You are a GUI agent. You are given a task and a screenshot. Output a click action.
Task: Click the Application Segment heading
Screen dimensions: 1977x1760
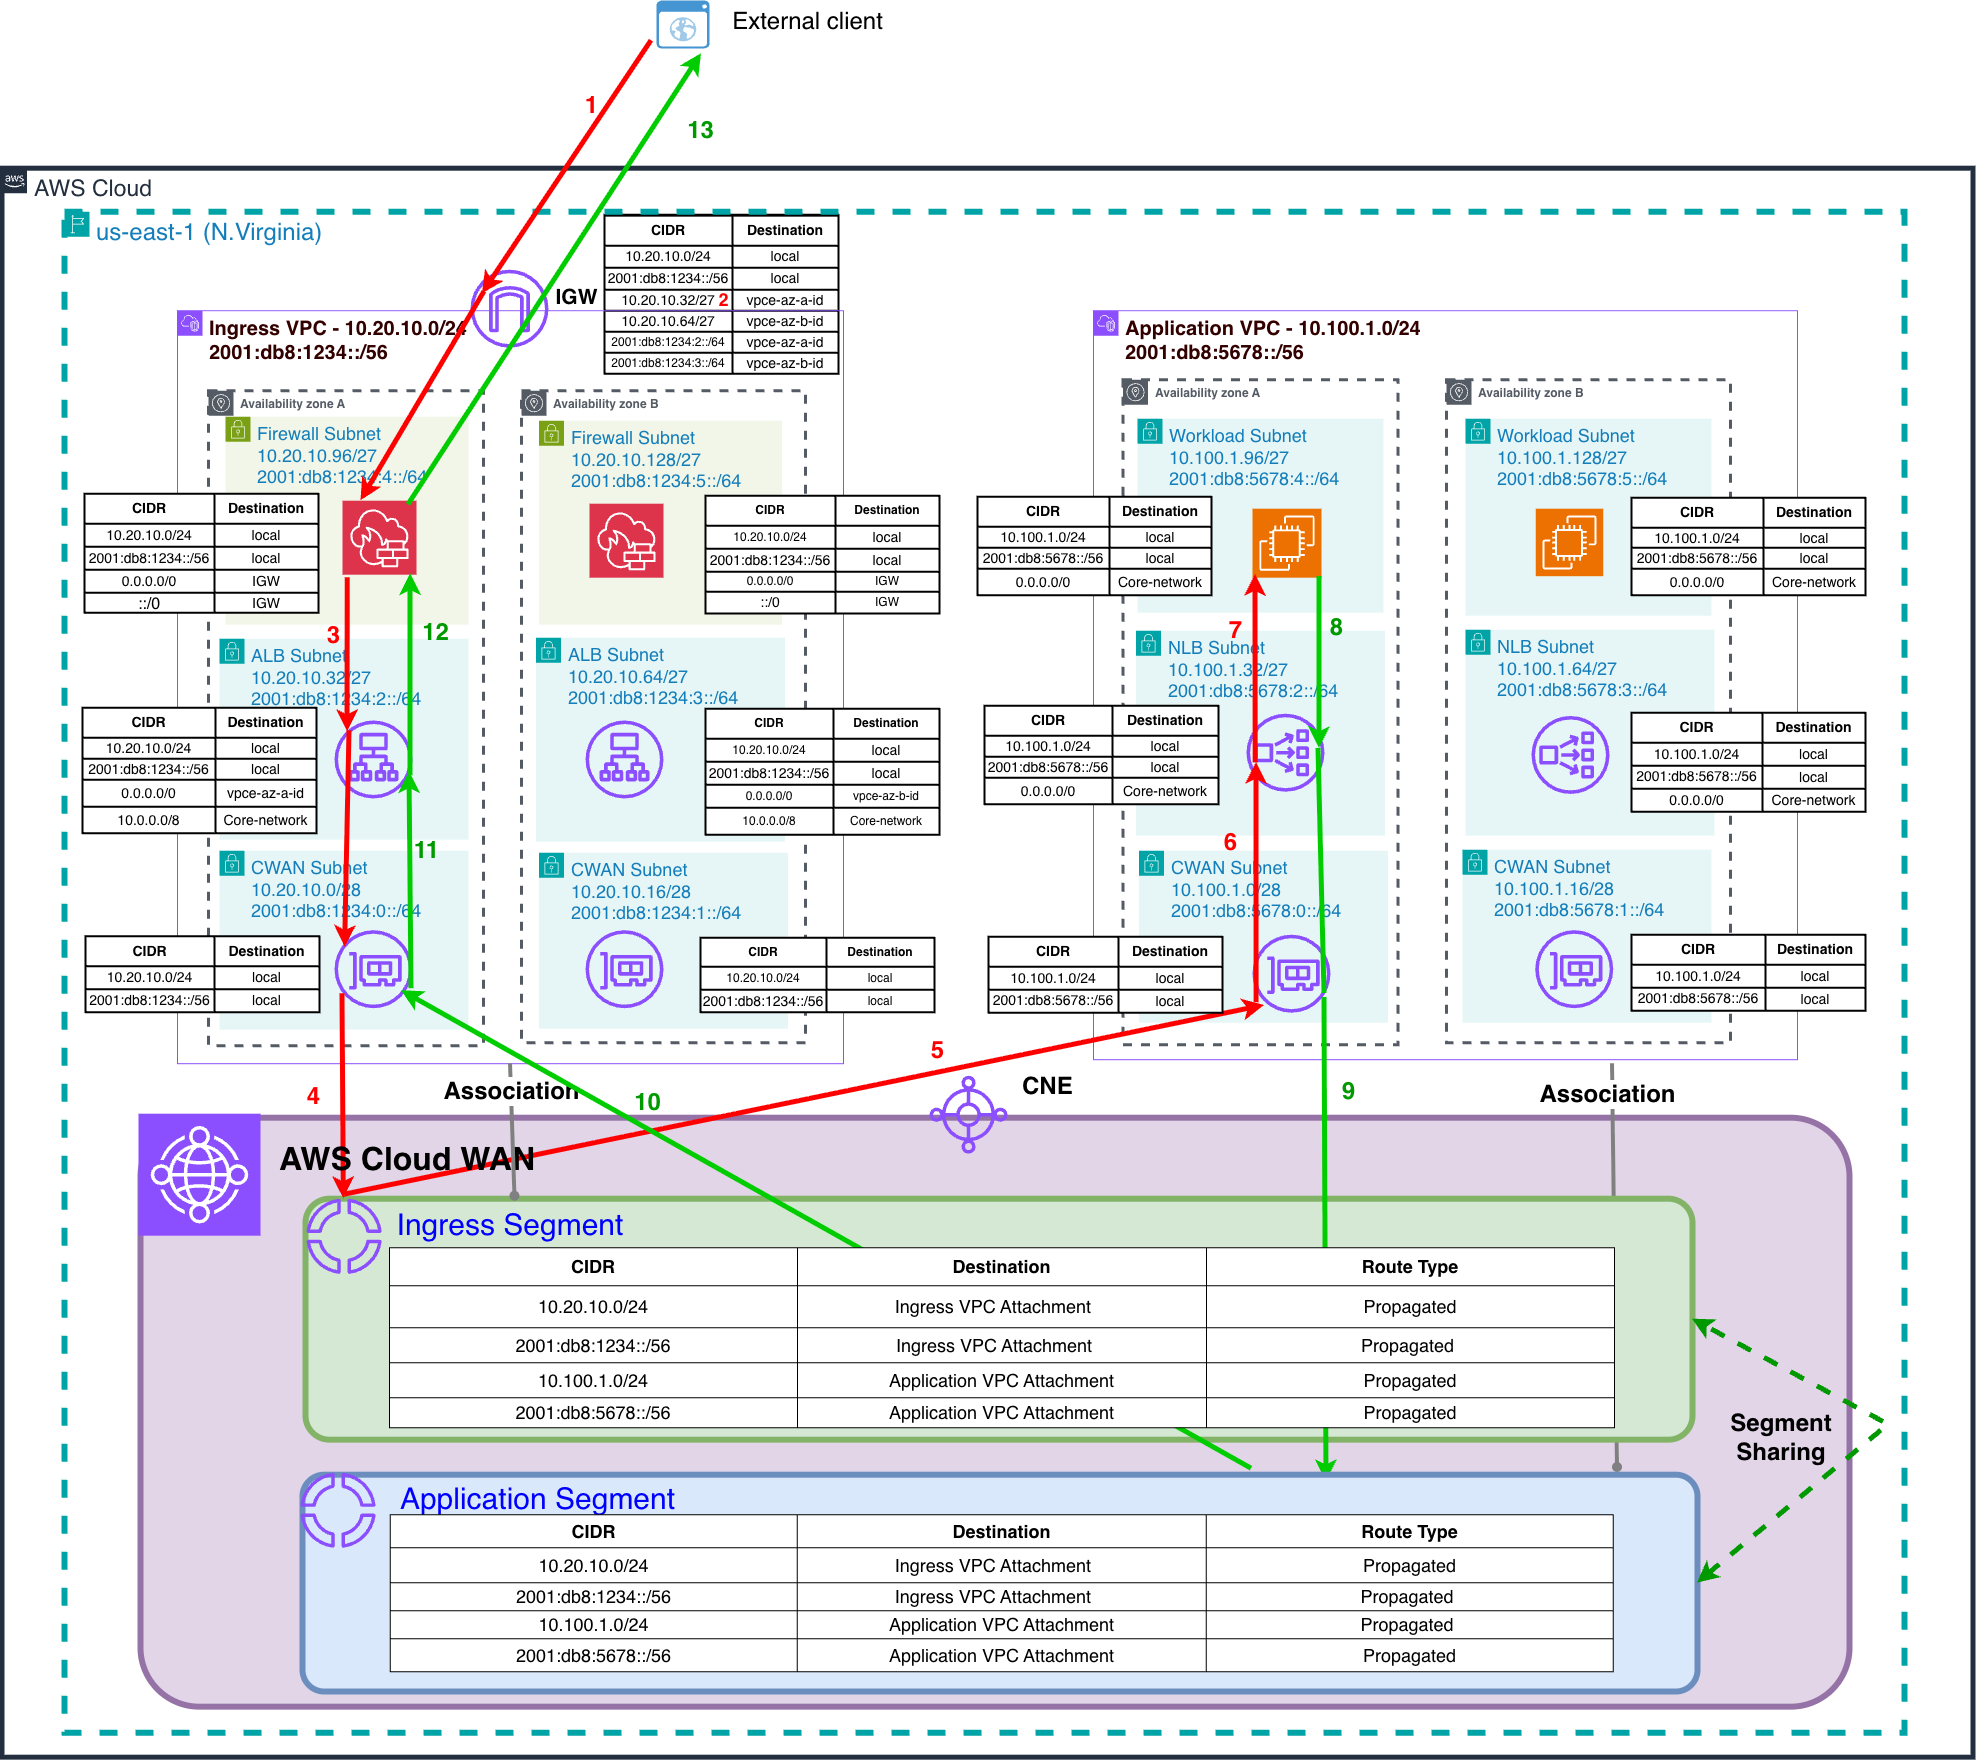(537, 1498)
